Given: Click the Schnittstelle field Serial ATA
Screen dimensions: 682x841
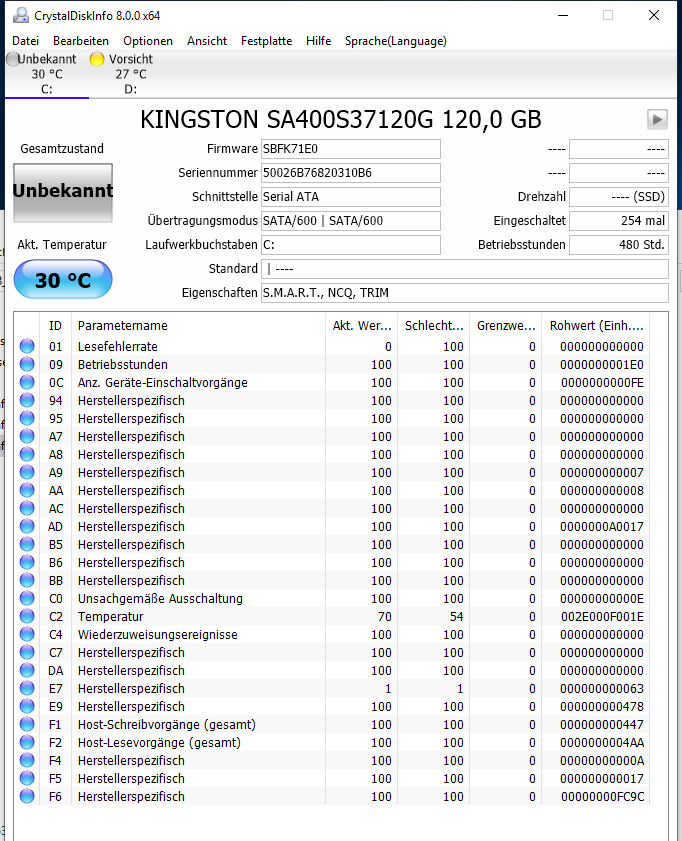Looking at the screenshot, I should click(x=351, y=197).
